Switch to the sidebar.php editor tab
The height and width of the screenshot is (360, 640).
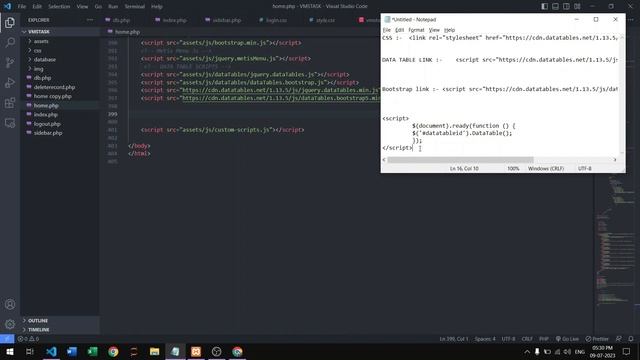pos(227,20)
